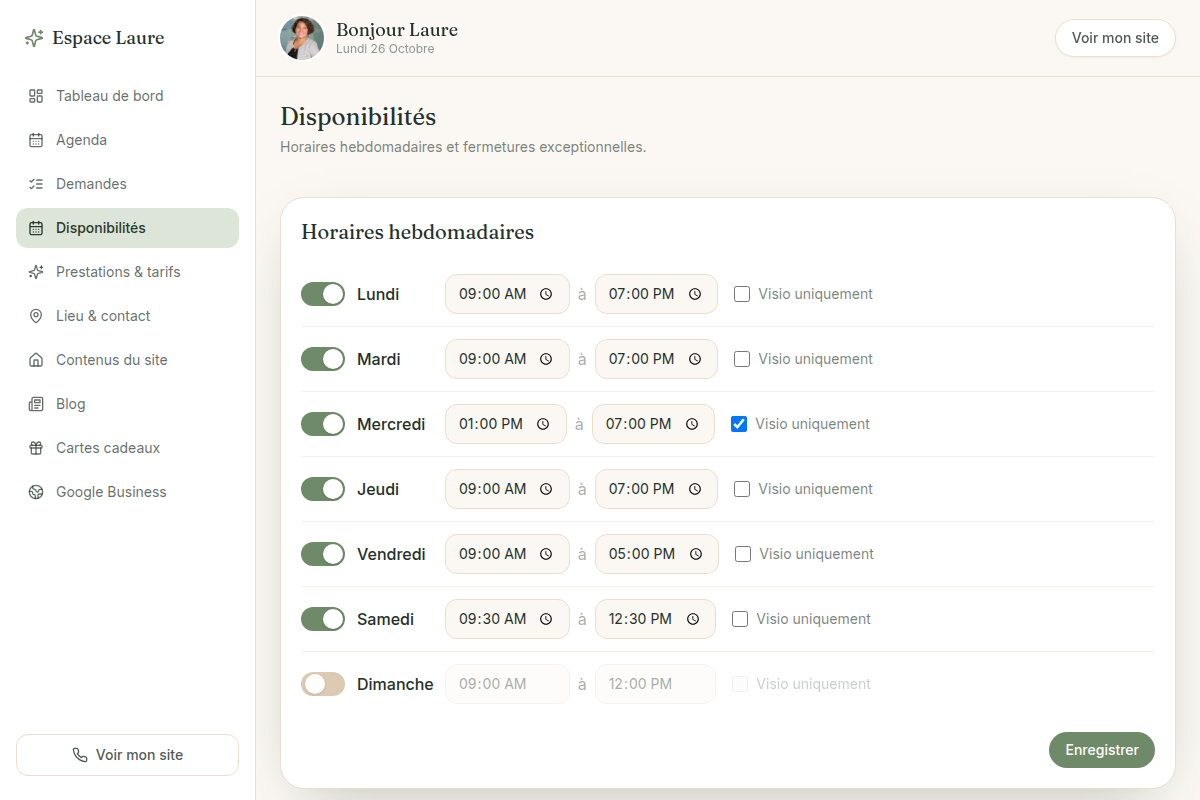This screenshot has width=1200, height=800.
Task: Click the Lieu & contact pin icon
Action: point(36,316)
